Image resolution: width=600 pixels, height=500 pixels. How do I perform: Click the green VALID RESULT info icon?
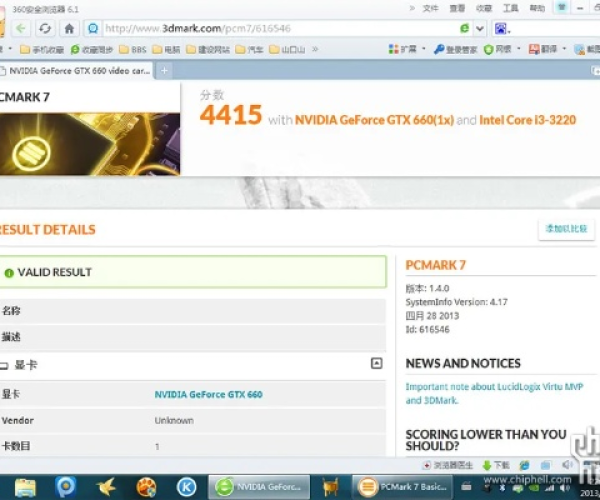click(9, 273)
